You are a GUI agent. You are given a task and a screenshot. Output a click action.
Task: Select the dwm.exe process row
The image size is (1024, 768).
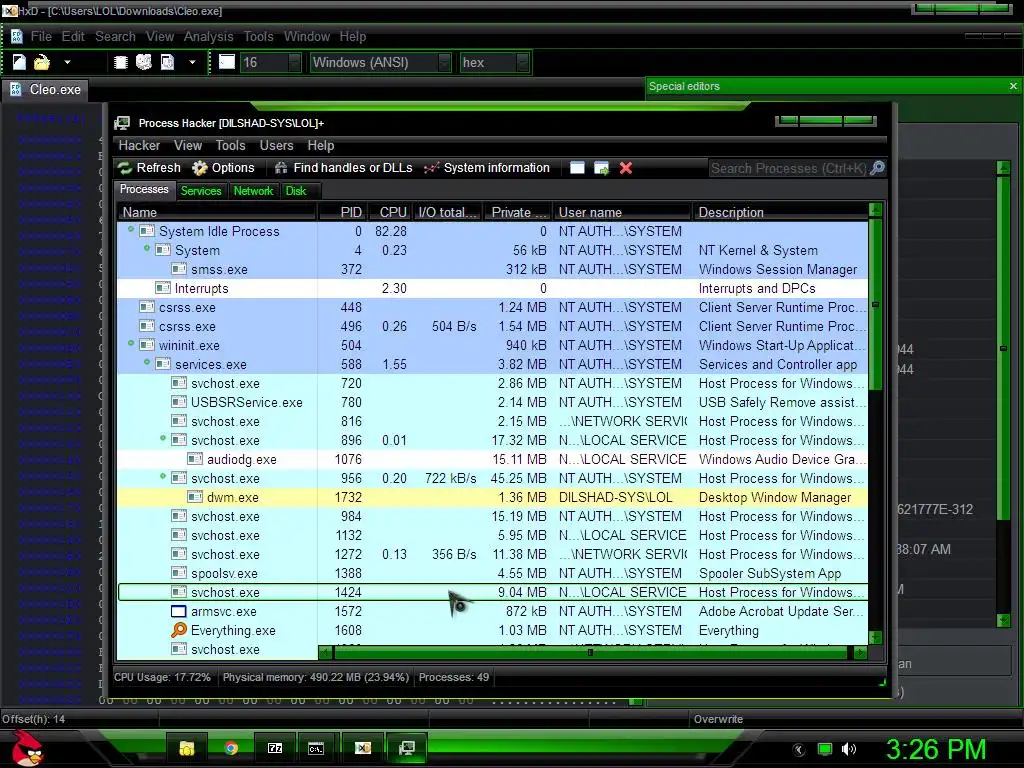pyautogui.click(x=493, y=497)
